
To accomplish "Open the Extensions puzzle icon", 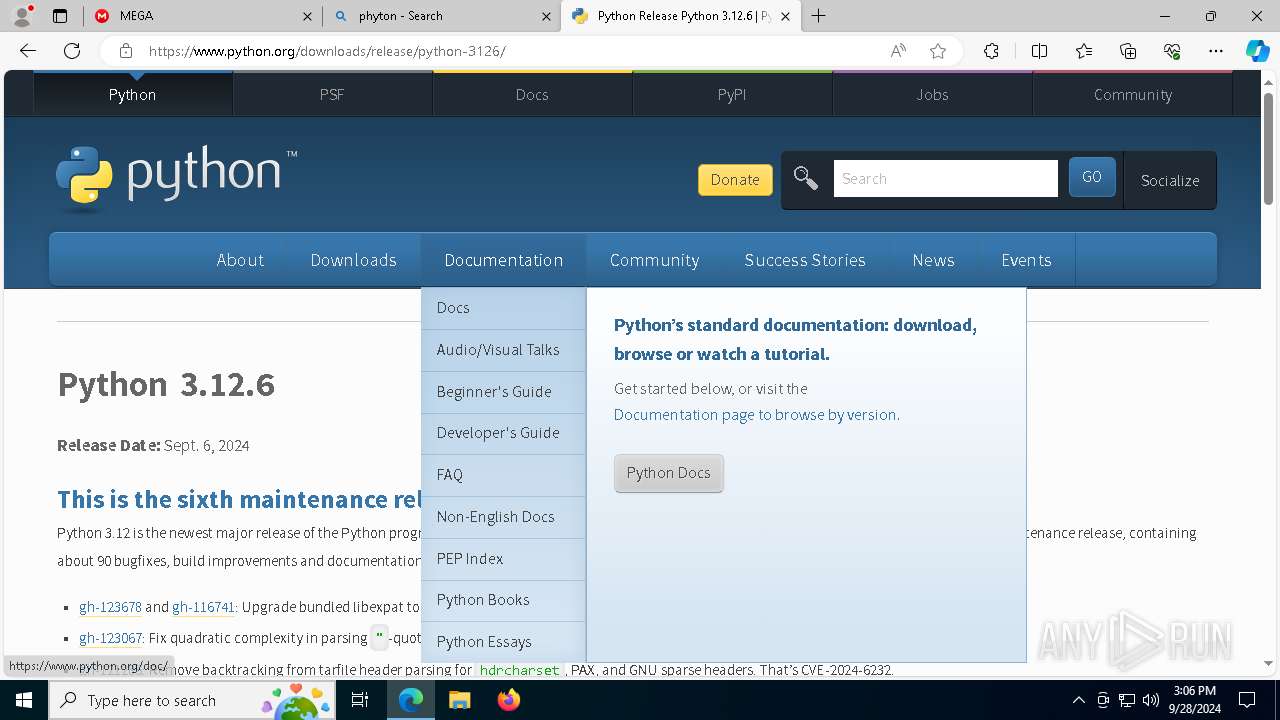I will (x=991, y=51).
